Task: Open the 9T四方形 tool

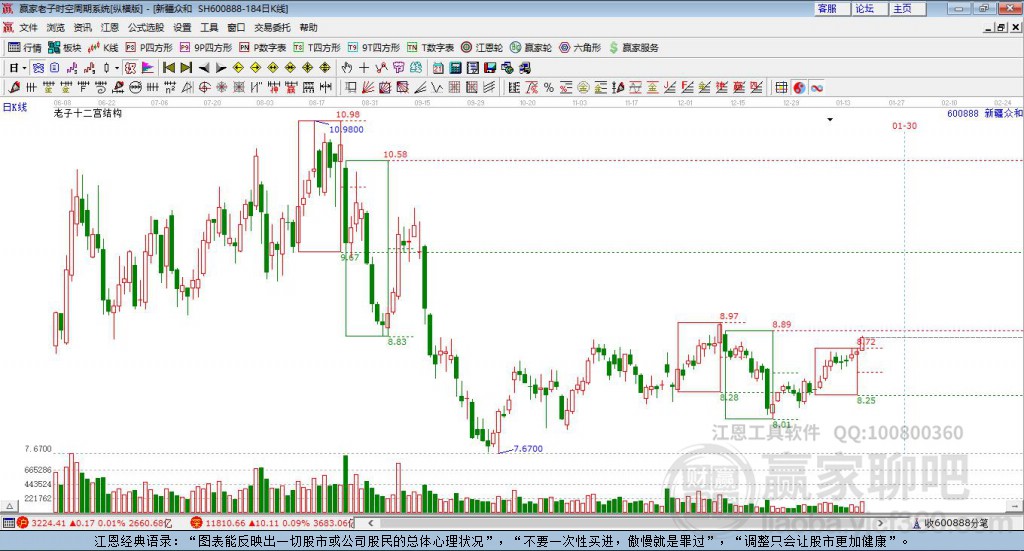Action: 374,48
